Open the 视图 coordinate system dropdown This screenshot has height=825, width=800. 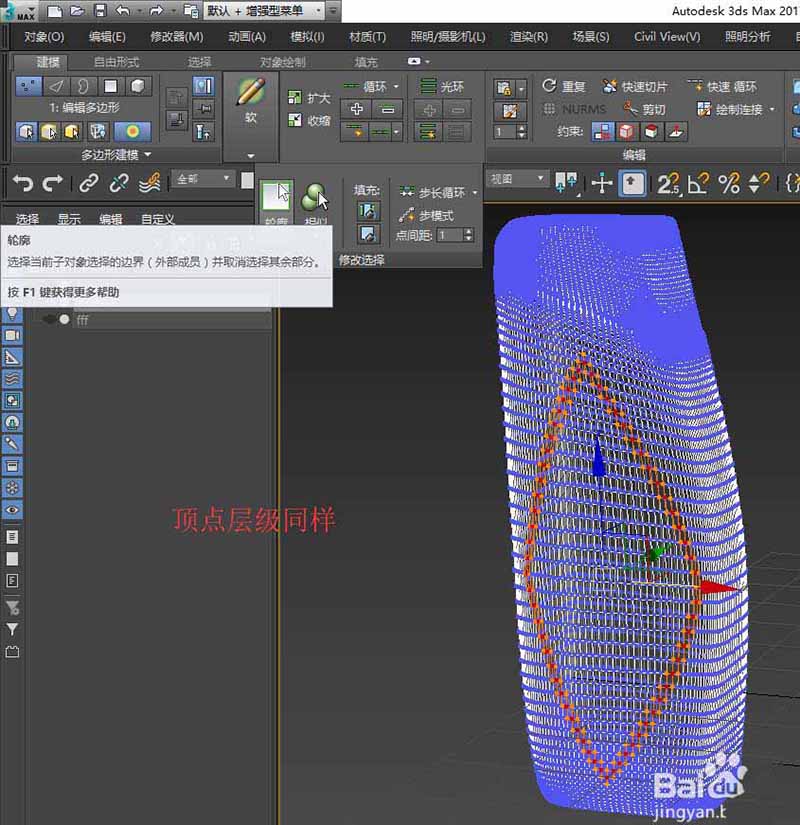coord(516,180)
